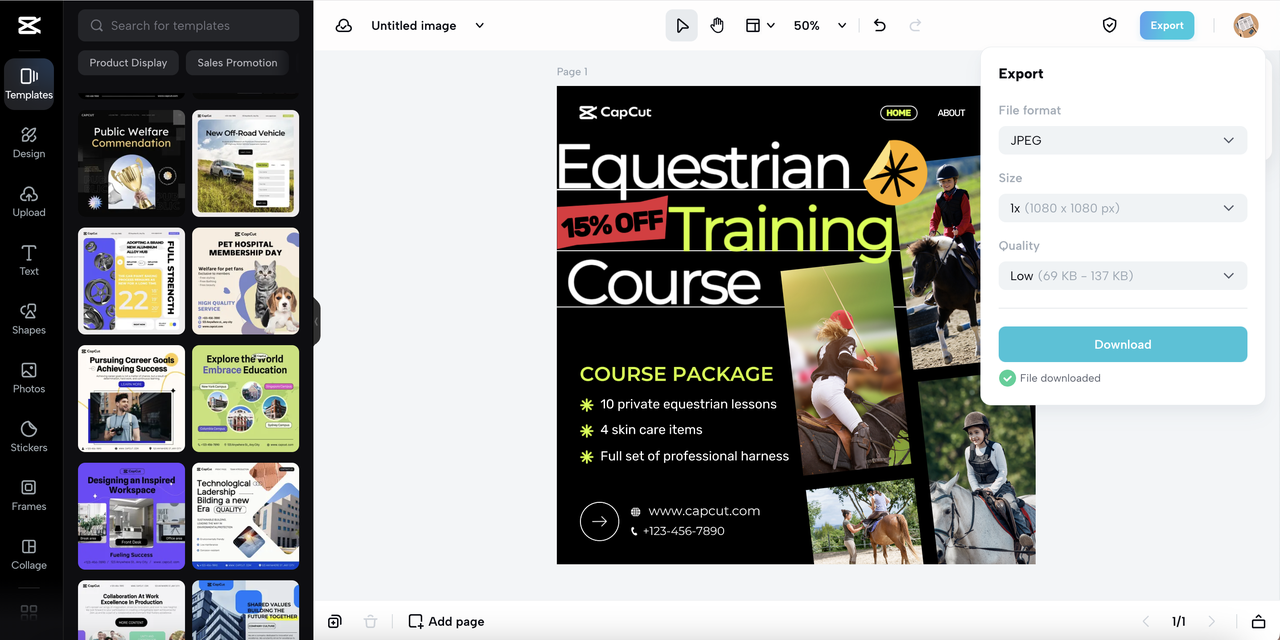Choose the Full Strength alloy hub template

point(132,281)
